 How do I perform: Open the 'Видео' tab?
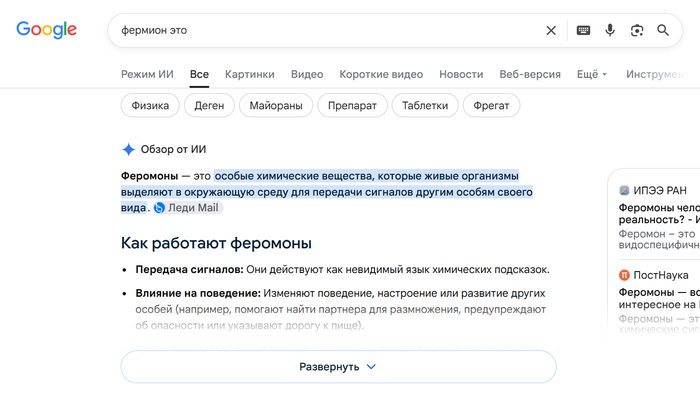(307, 74)
